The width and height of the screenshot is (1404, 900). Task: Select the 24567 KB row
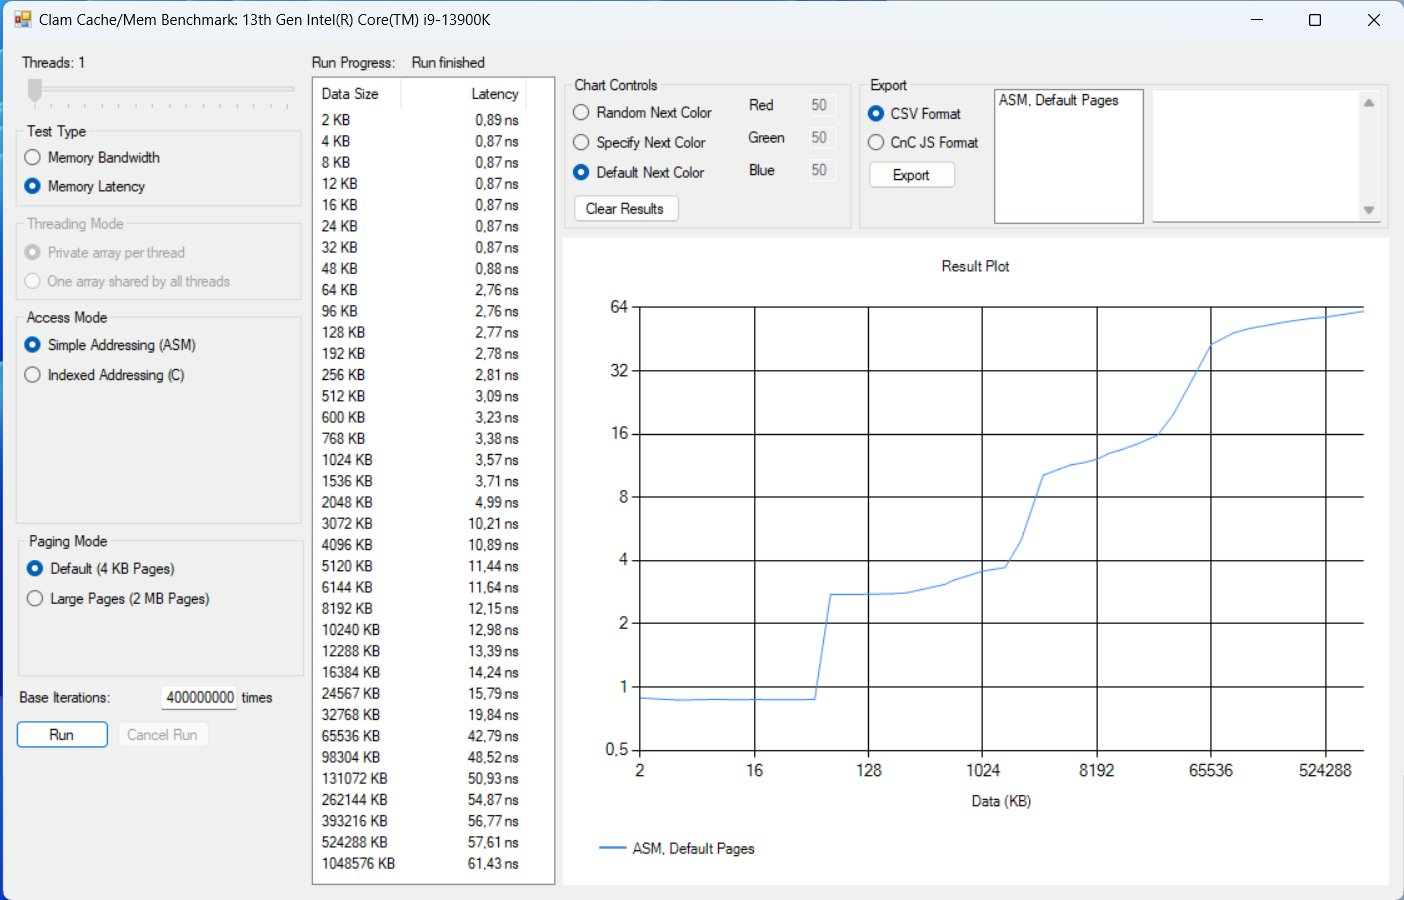point(420,693)
